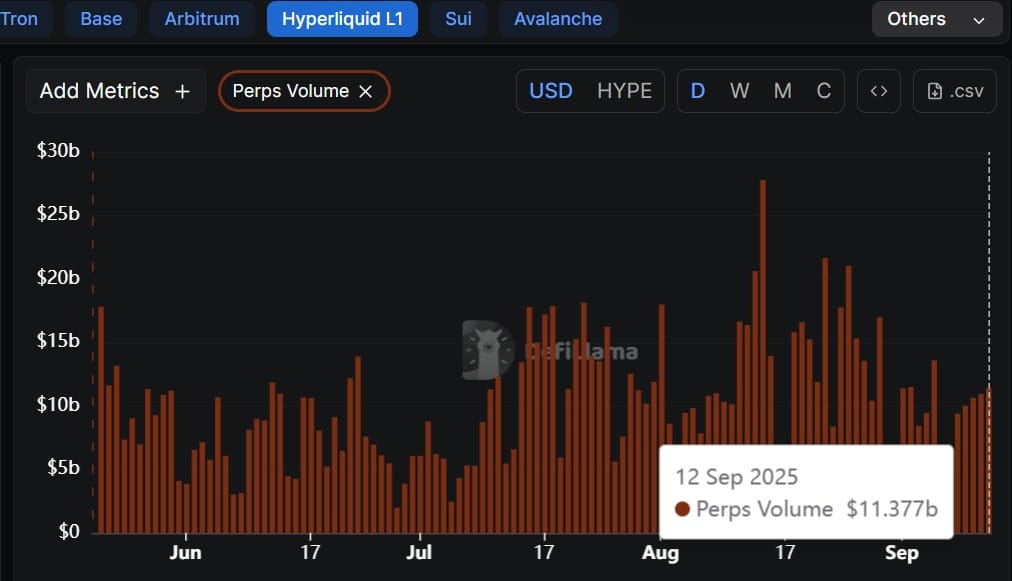Select the Sui chain button

457,18
